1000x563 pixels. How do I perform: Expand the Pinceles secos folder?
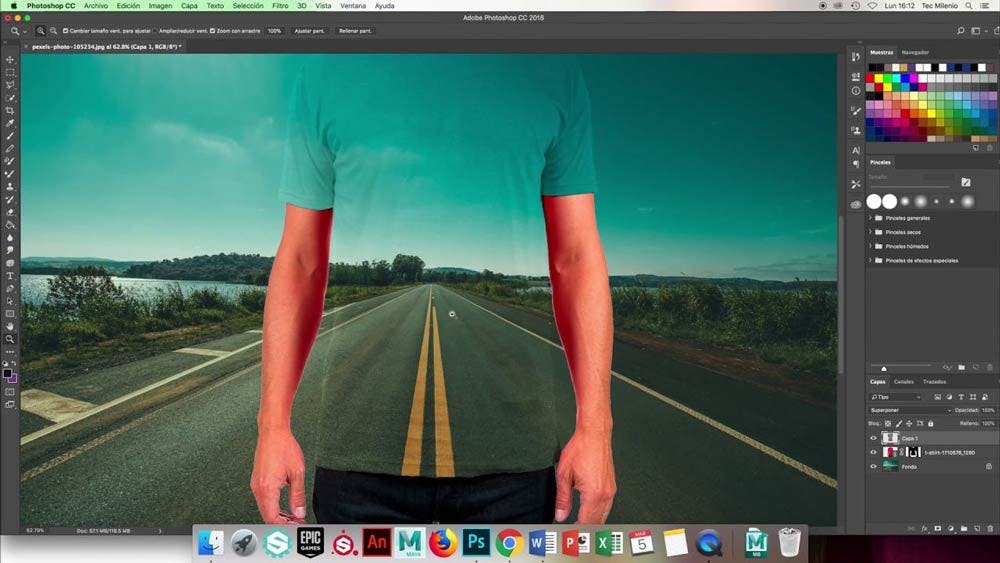(870, 232)
